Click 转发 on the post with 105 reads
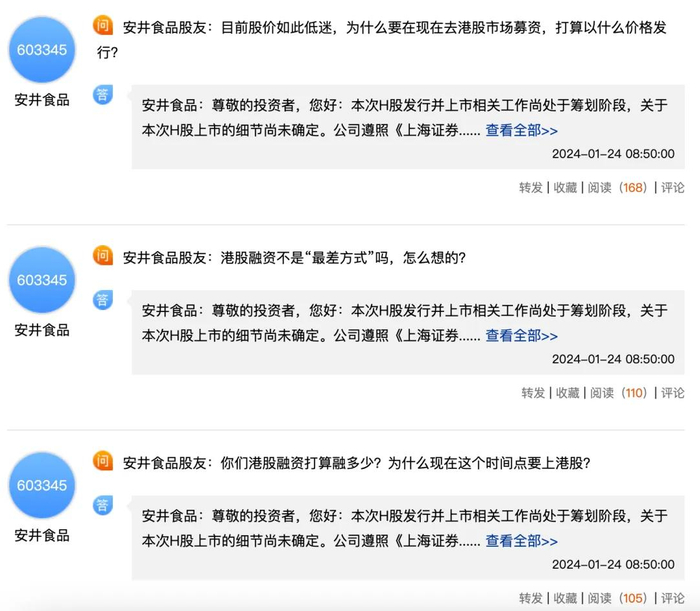 tap(531, 598)
